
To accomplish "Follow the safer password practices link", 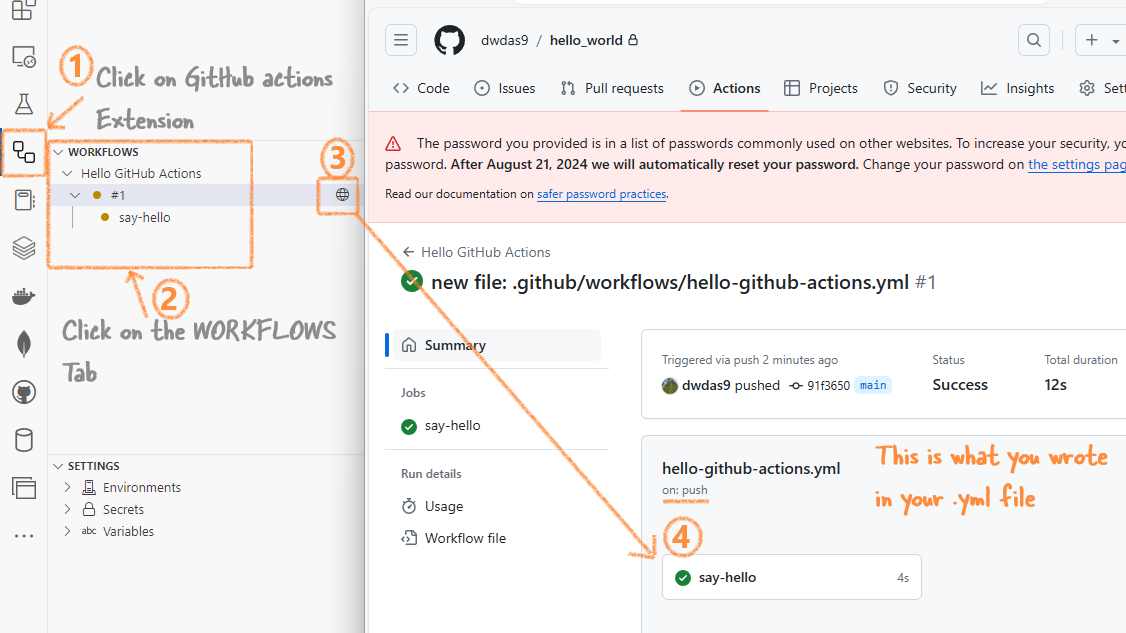I will 602,194.
